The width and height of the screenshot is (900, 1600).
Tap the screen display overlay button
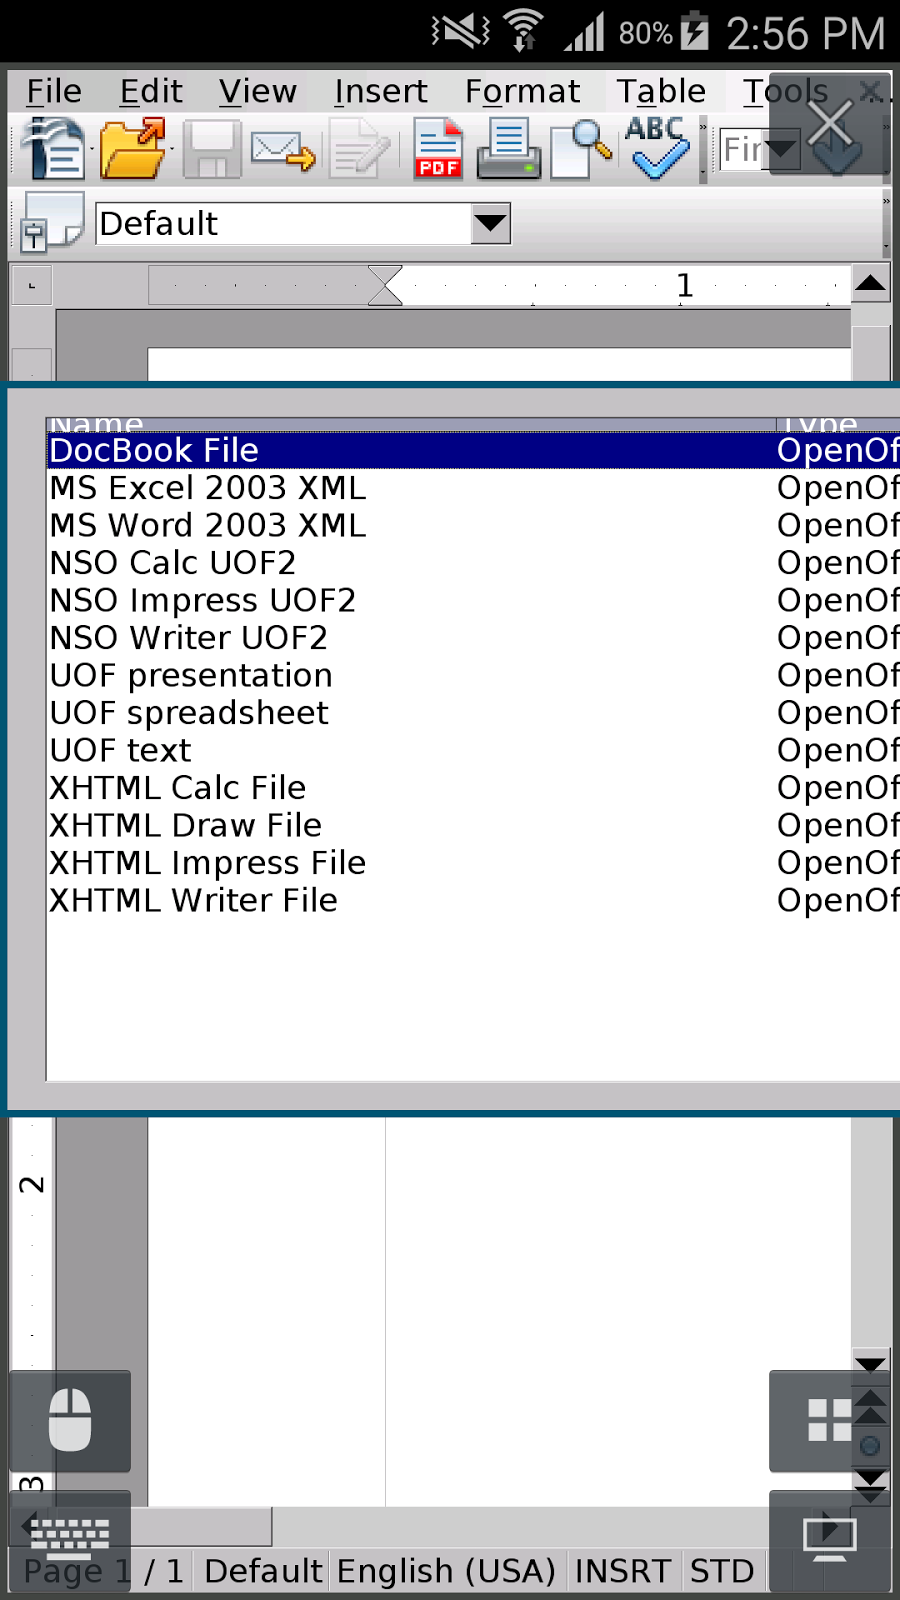(x=829, y=1540)
